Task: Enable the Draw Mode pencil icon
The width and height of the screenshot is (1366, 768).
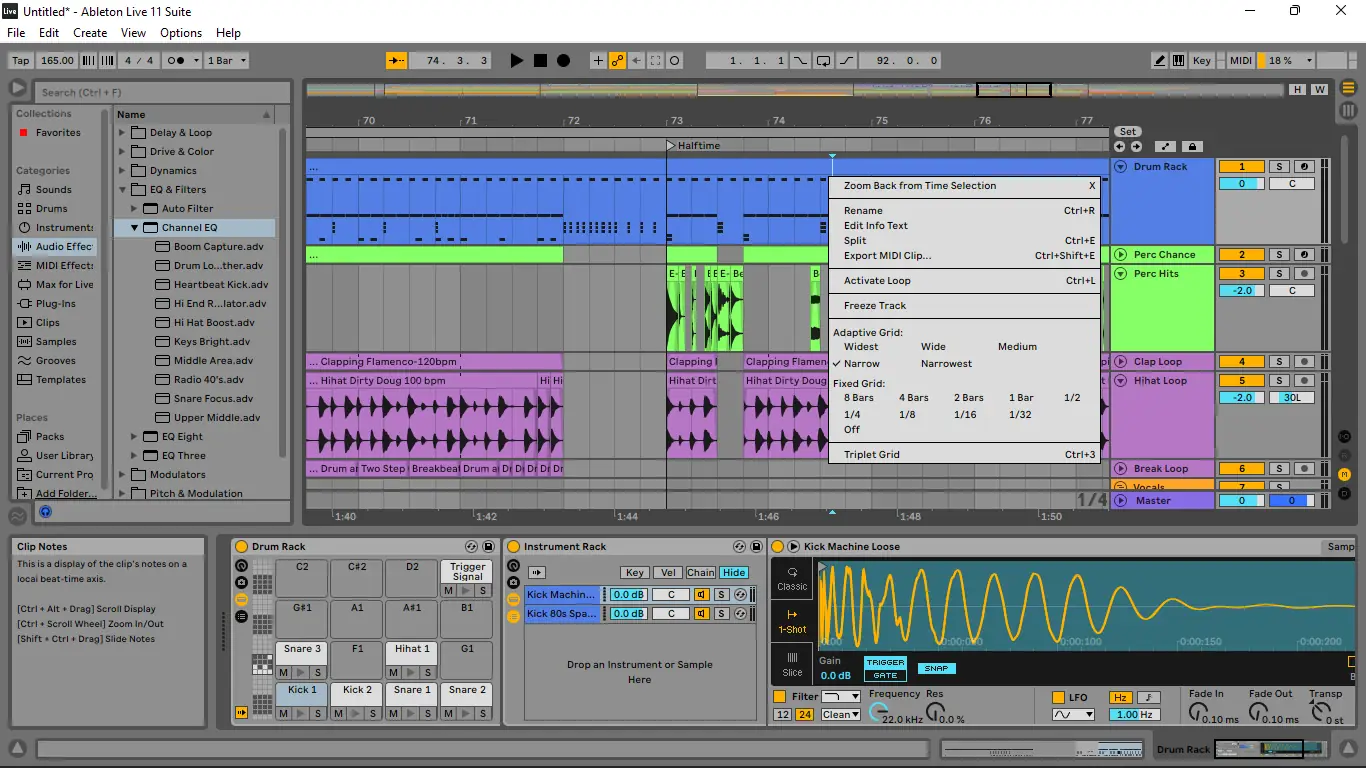Action: pyautogui.click(x=1160, y=61)
